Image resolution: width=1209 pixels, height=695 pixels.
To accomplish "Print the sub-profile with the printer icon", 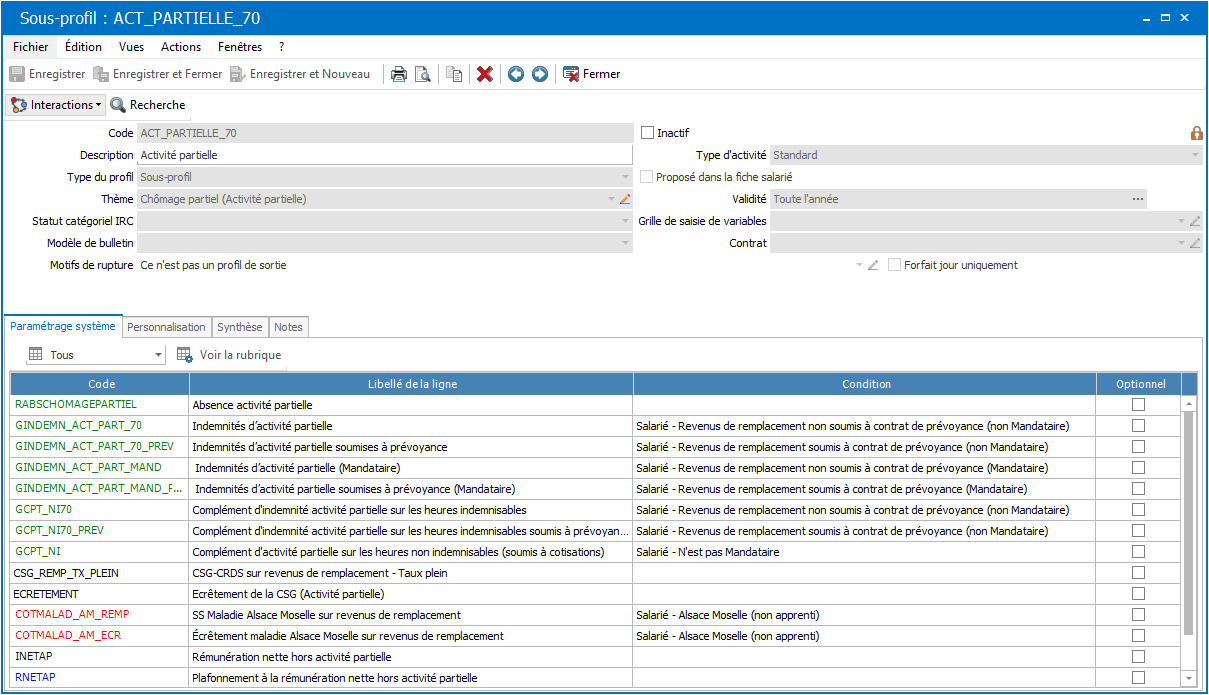I will click(398, 74).
